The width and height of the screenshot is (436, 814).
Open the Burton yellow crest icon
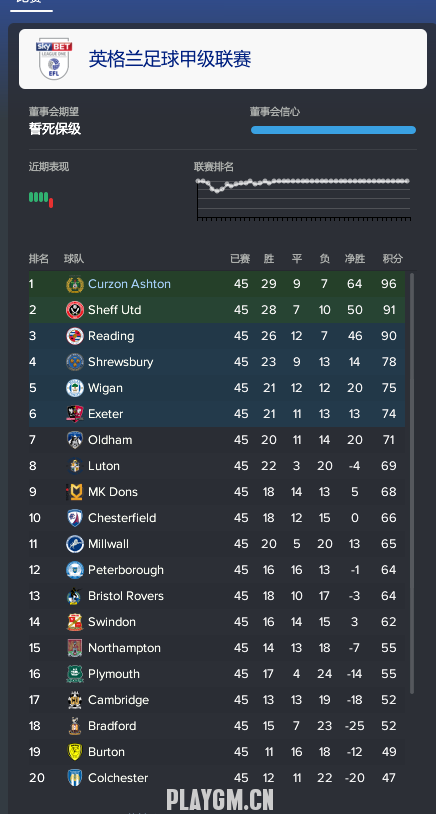(75, 752)
